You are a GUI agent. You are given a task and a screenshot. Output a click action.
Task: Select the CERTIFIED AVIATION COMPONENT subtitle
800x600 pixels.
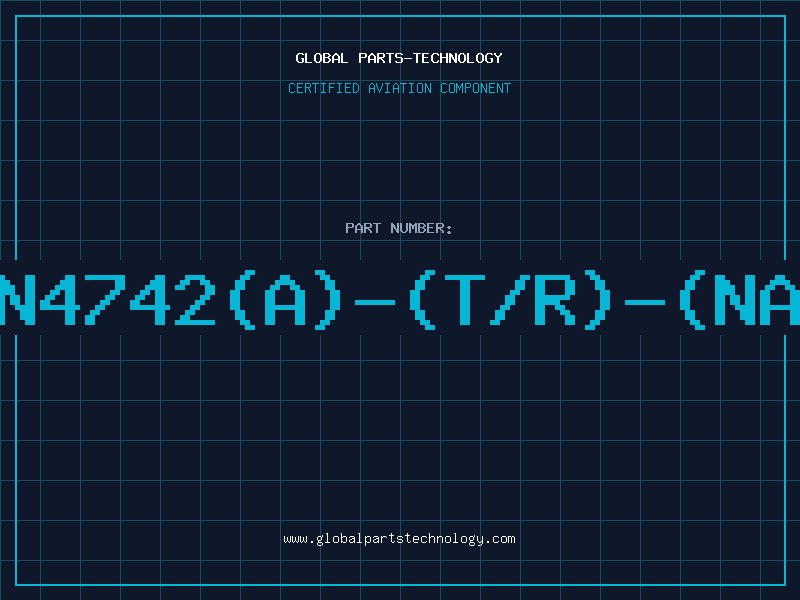point(399,88)
